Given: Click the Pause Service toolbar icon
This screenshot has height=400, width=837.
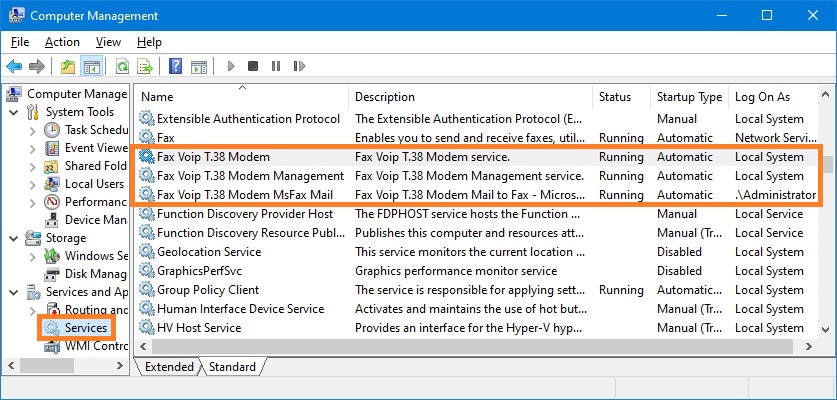Looking at the screenshot, I should click(x=276, y=66).
